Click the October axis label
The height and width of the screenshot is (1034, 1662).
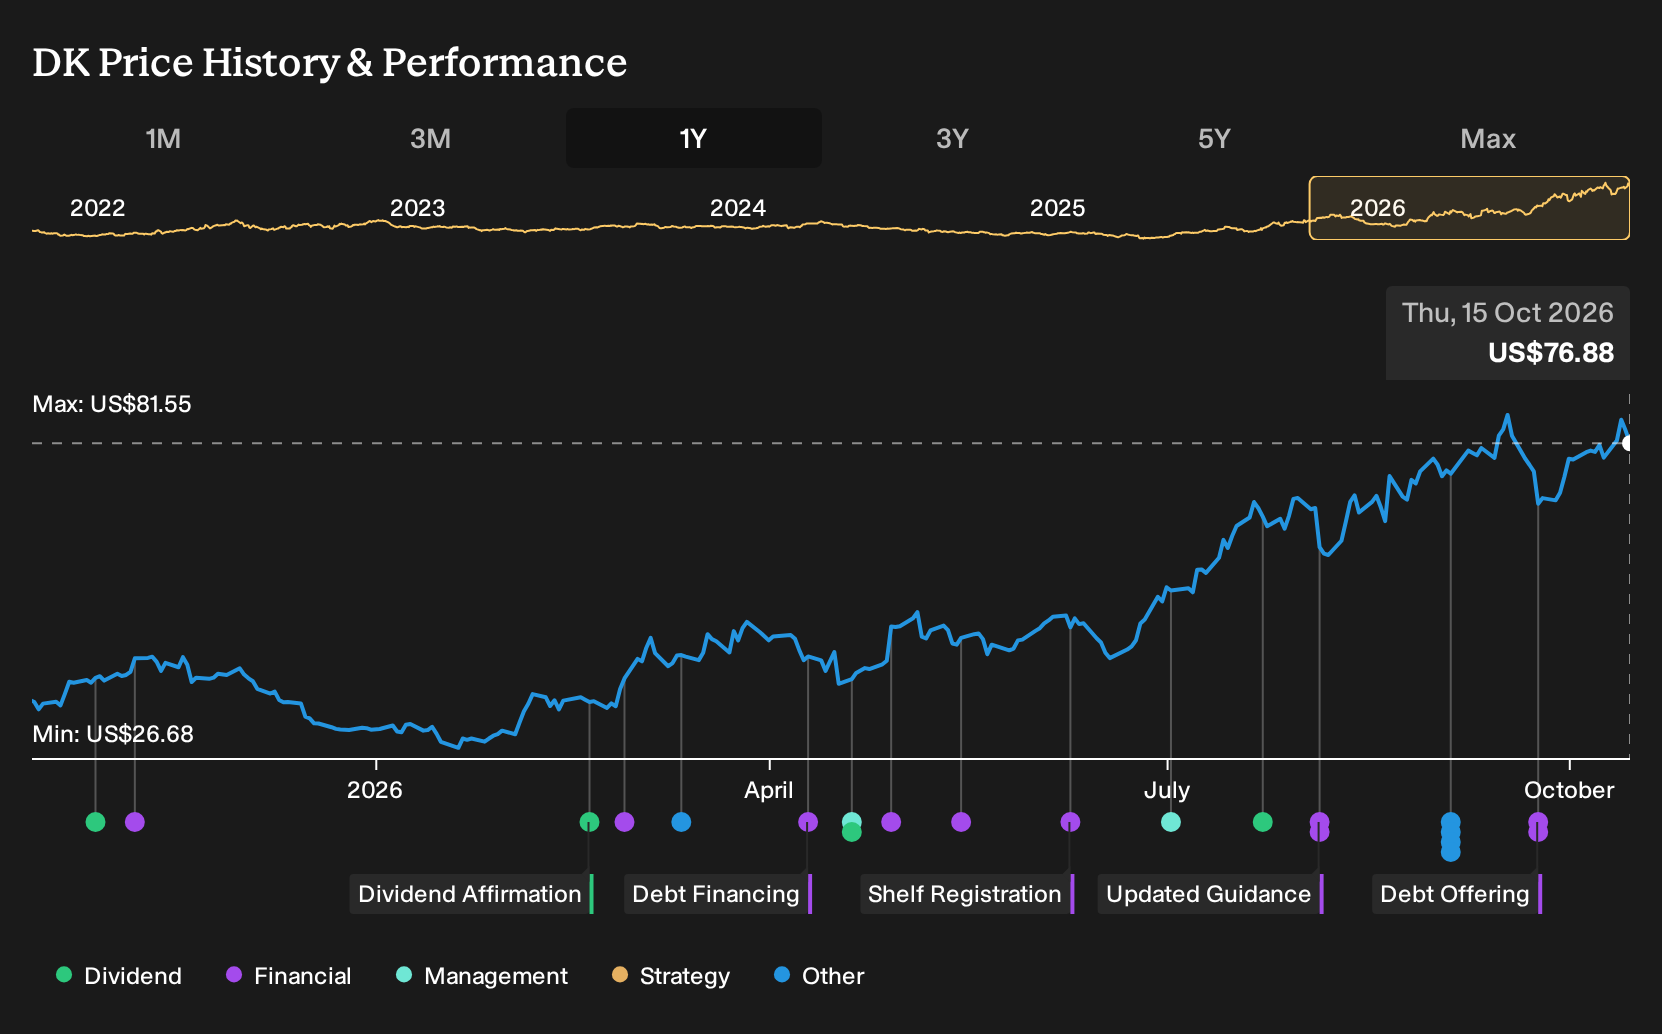(1569, 790)
